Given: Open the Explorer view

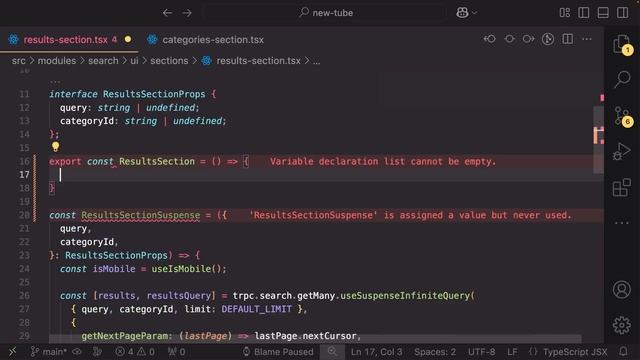Looking at the screenshot, I should click(x=621, y=44).
